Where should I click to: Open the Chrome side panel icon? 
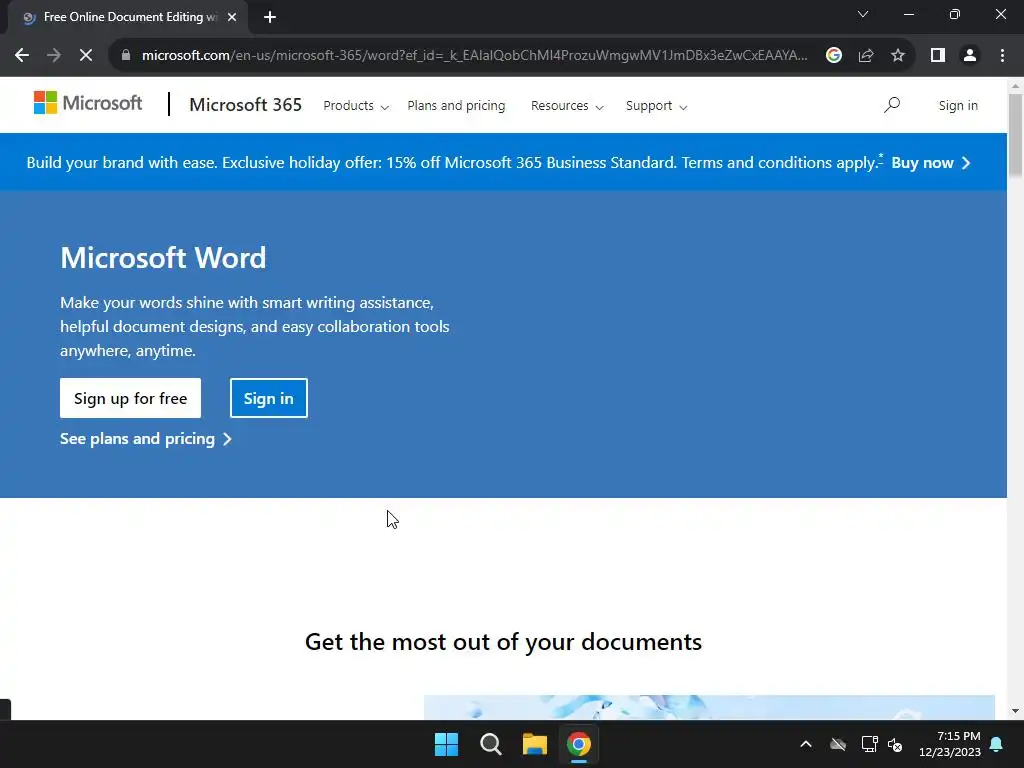(x=938, y=56)
